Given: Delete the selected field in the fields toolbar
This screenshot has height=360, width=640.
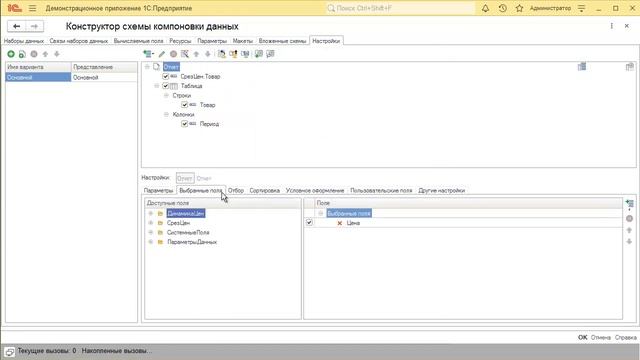Looking at the screenshot, I should click(629, 219).
